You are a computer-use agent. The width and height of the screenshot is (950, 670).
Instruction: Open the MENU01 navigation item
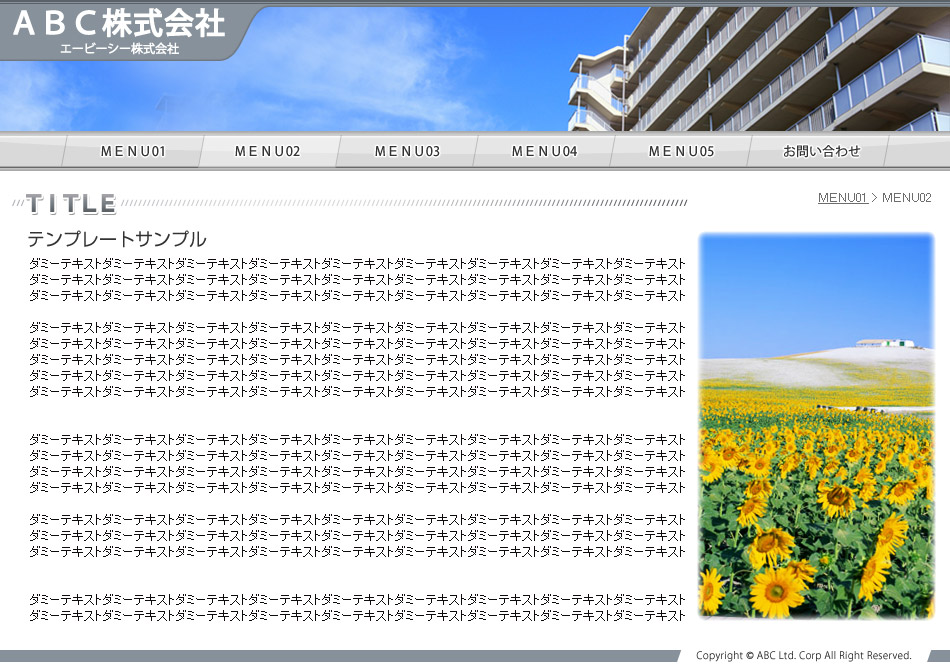pos(133,151)
